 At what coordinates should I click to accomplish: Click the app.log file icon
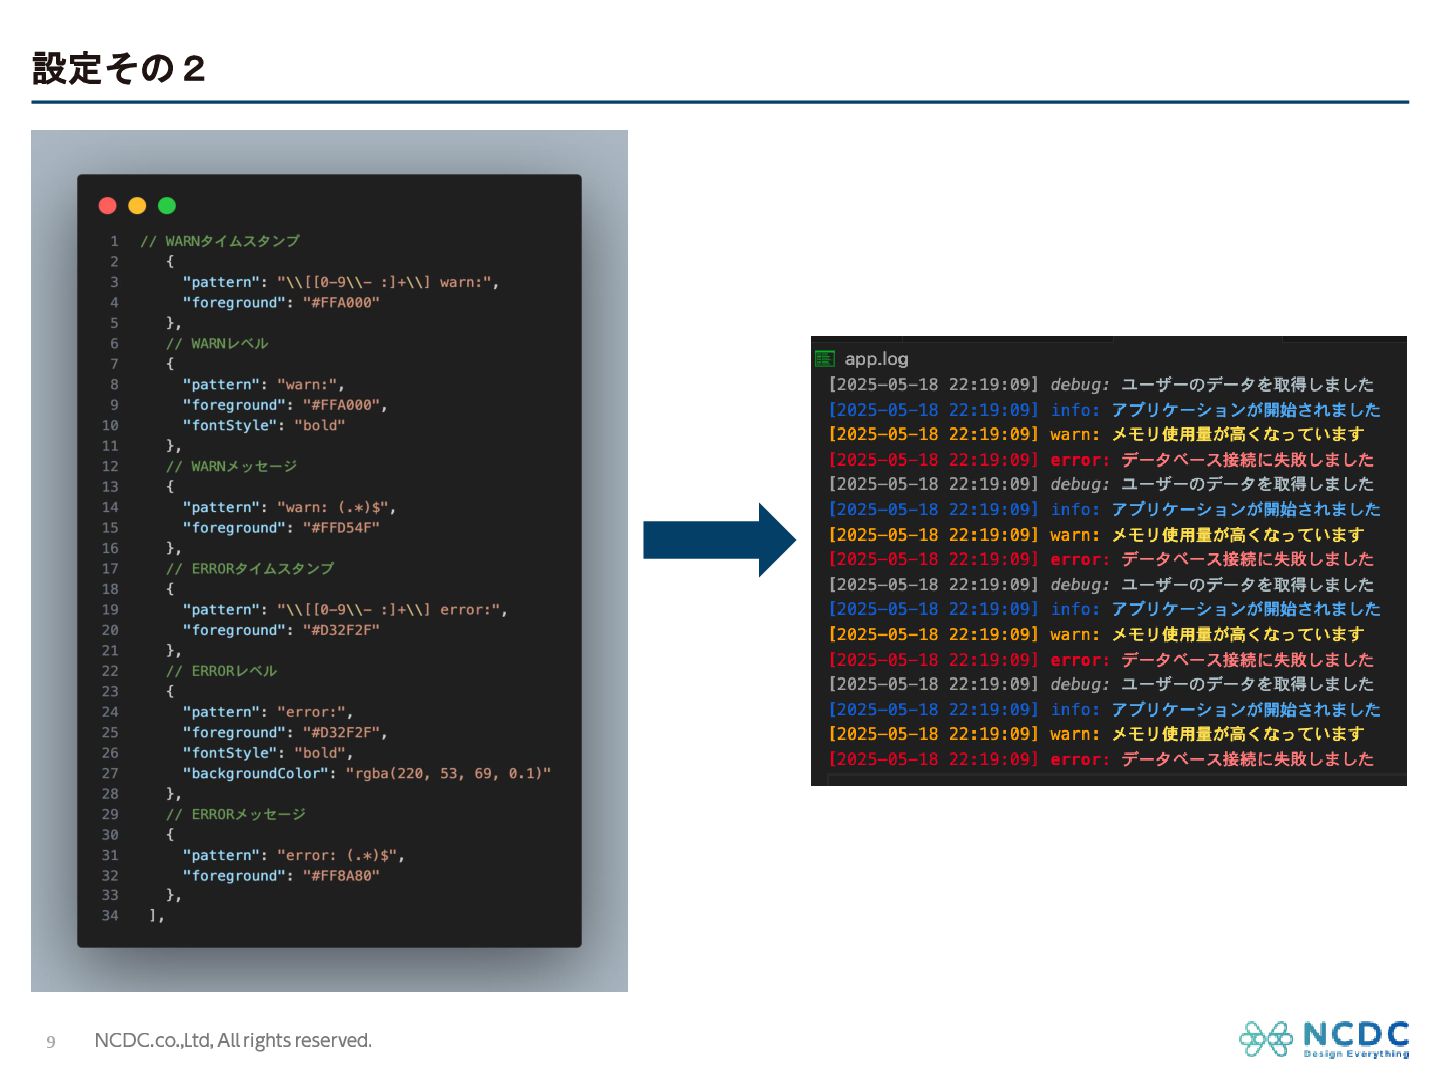tap(825, 359)
